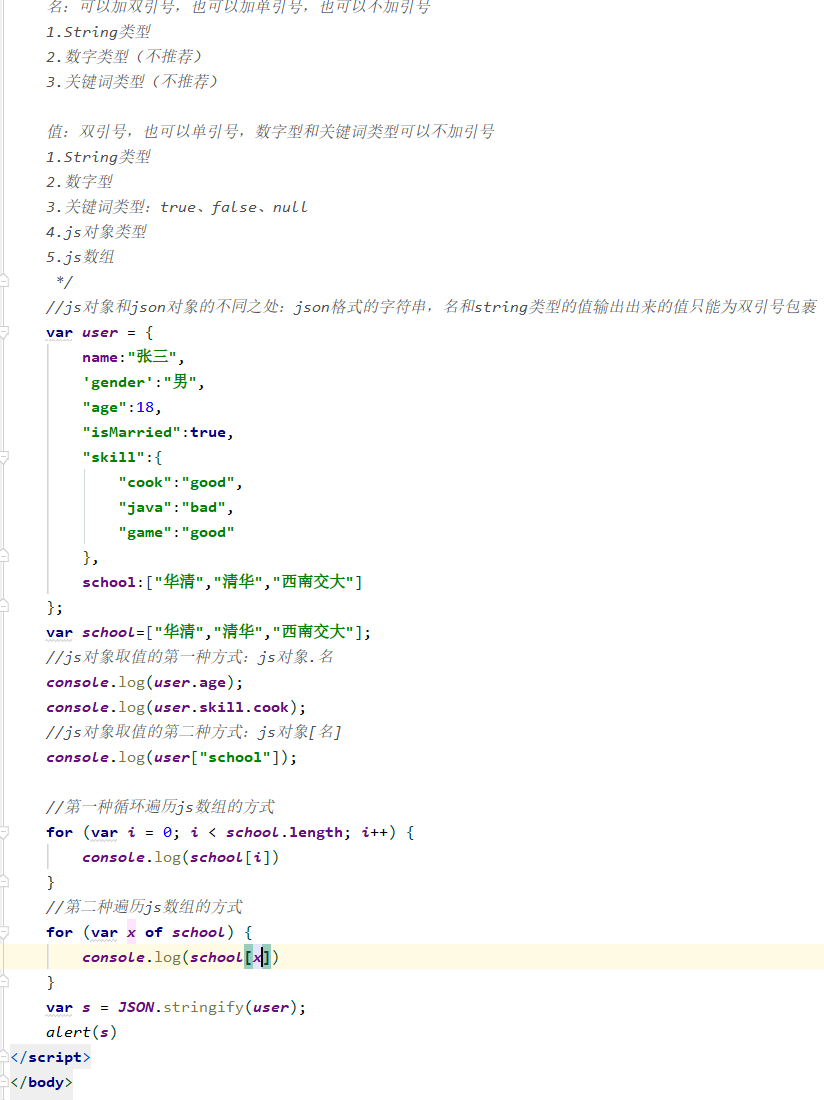Click the console.log(user["school"]) line
Screen dimensions: 824x1100
click(x=172, y=758)
